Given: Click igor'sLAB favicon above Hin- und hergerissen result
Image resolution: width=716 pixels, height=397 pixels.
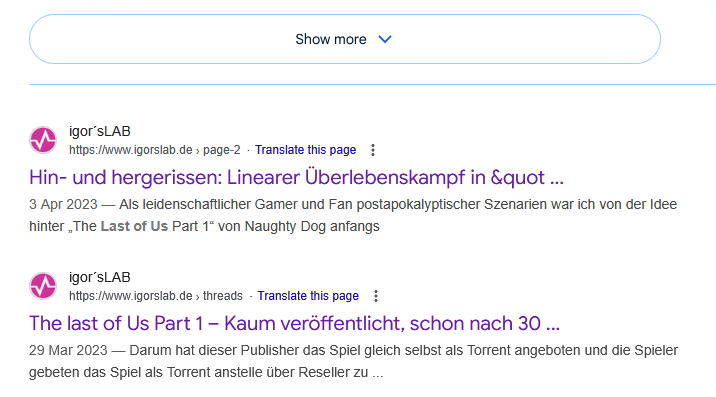Looking at the screenshot, I should pos(43,140).
